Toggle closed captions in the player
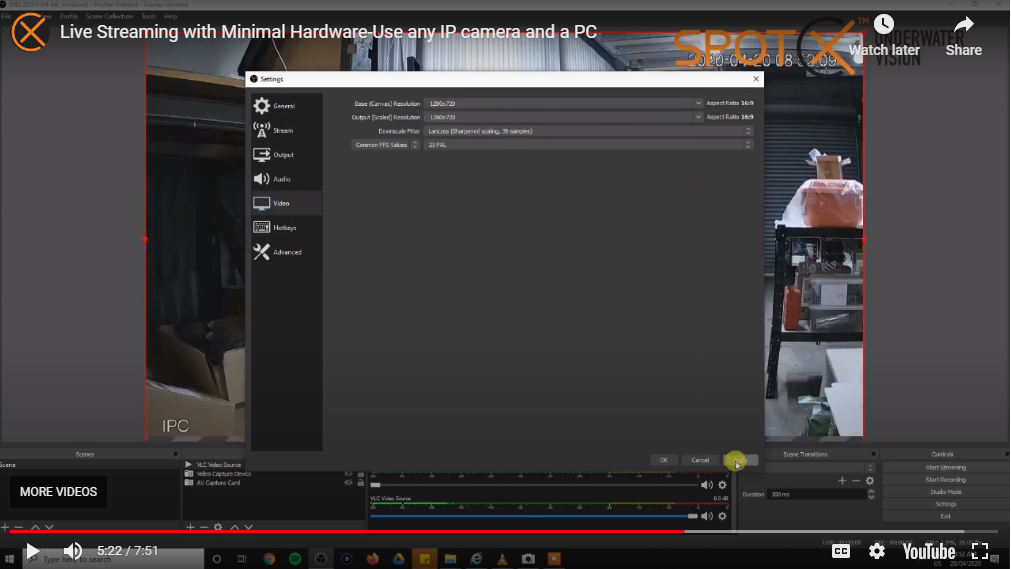 point(841,552)
